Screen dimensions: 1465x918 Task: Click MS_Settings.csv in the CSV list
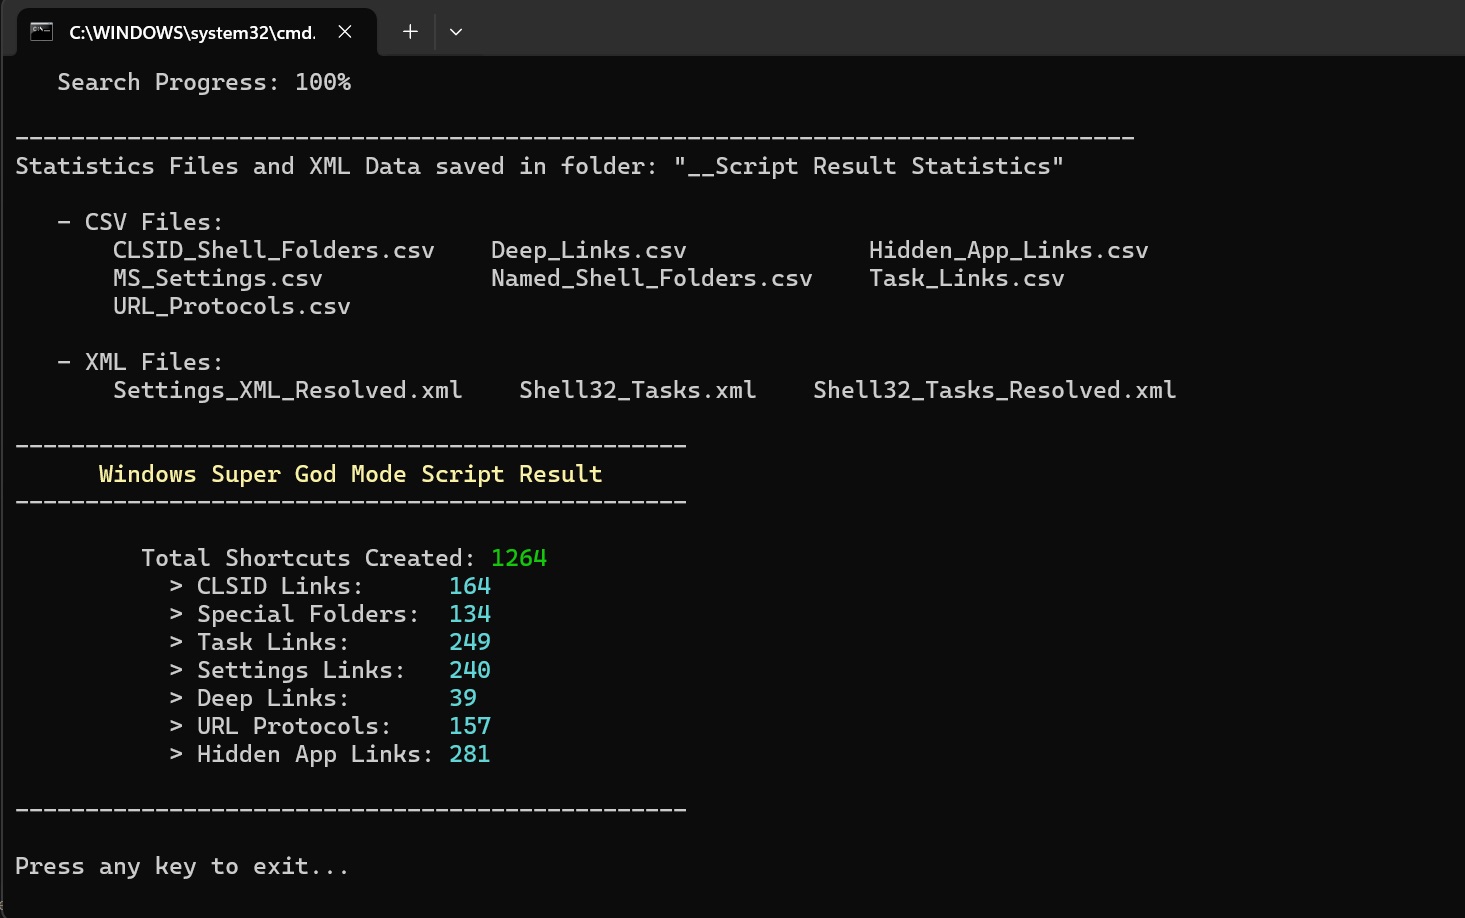[217, 277]
